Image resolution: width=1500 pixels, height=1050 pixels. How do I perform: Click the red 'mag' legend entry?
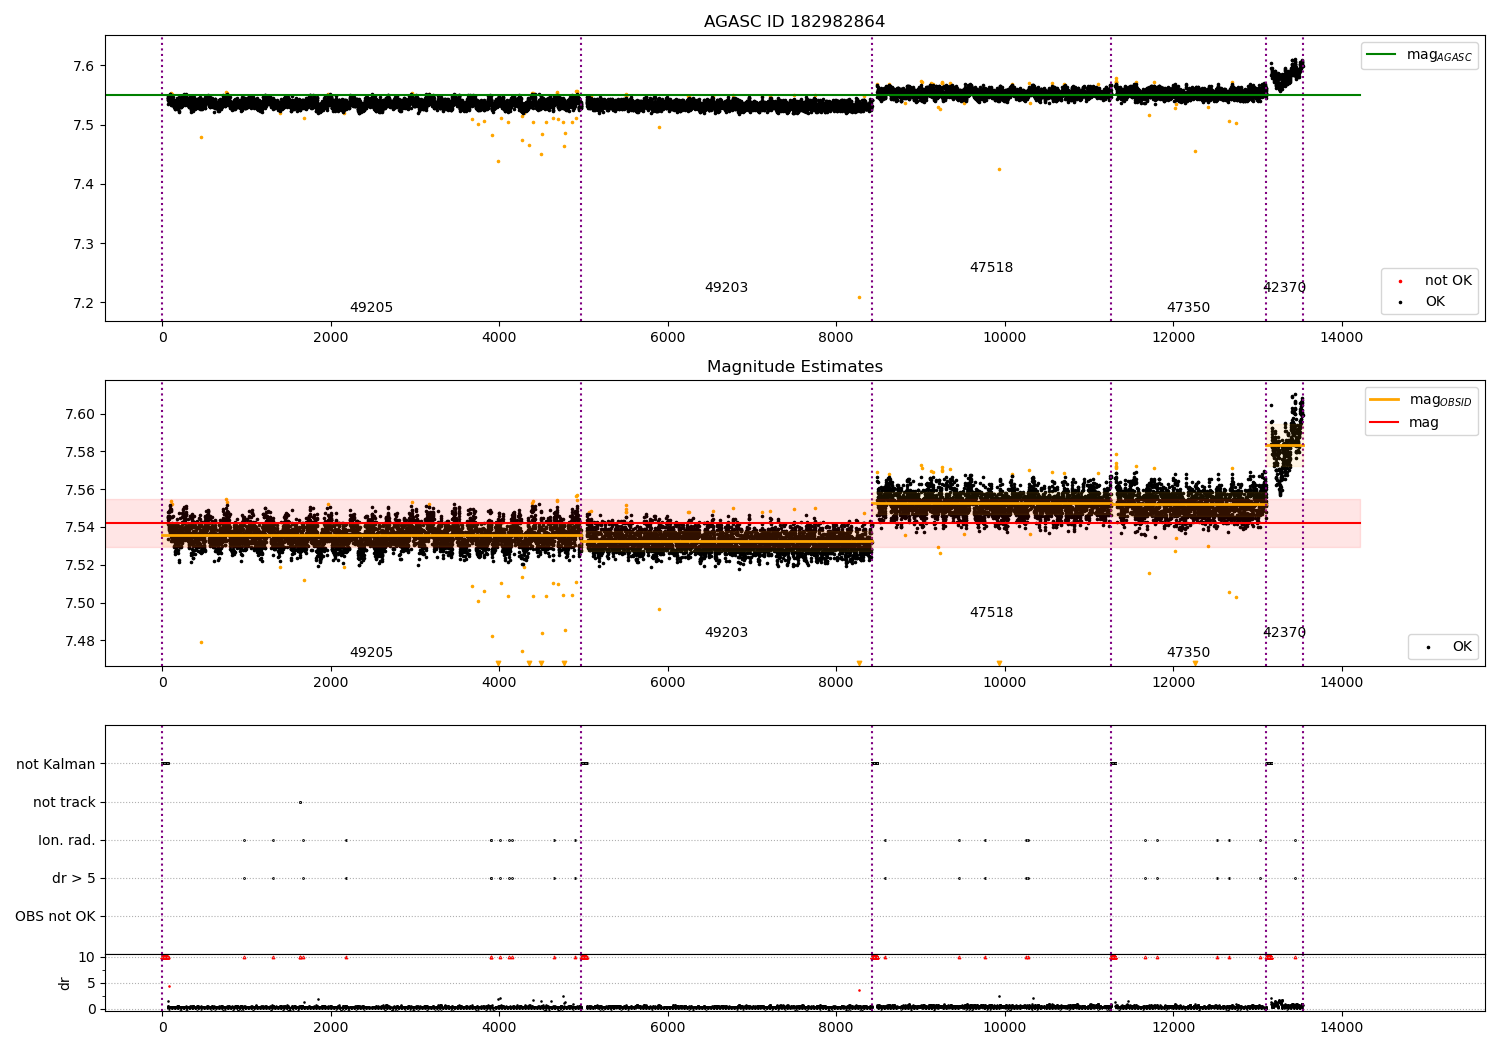pyautogui.click(x=1405, y=423)
